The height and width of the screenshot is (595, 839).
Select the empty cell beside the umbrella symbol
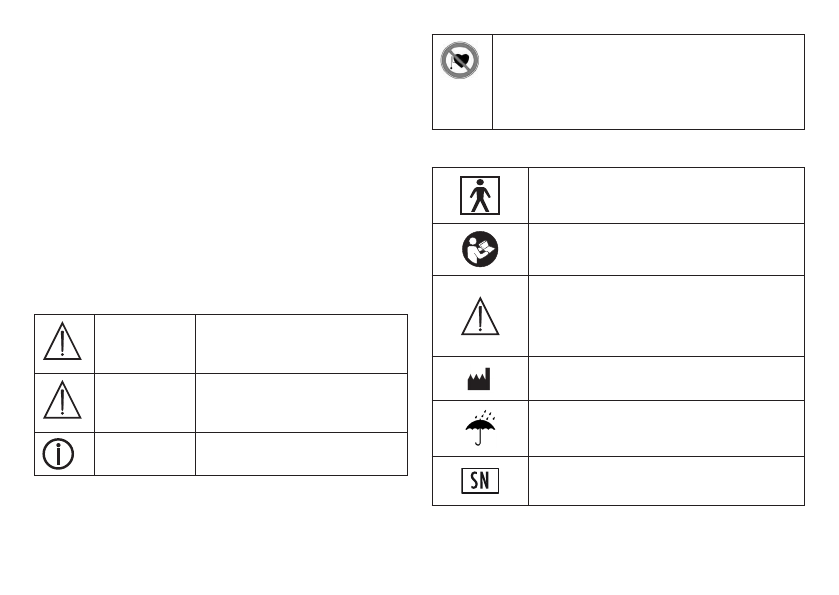(665, 428)
